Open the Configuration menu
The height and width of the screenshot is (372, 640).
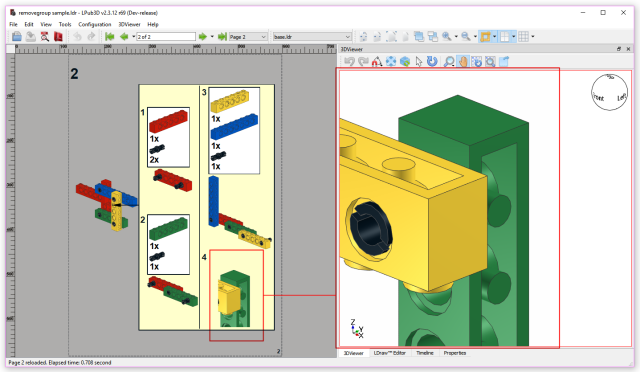[95, 25]
